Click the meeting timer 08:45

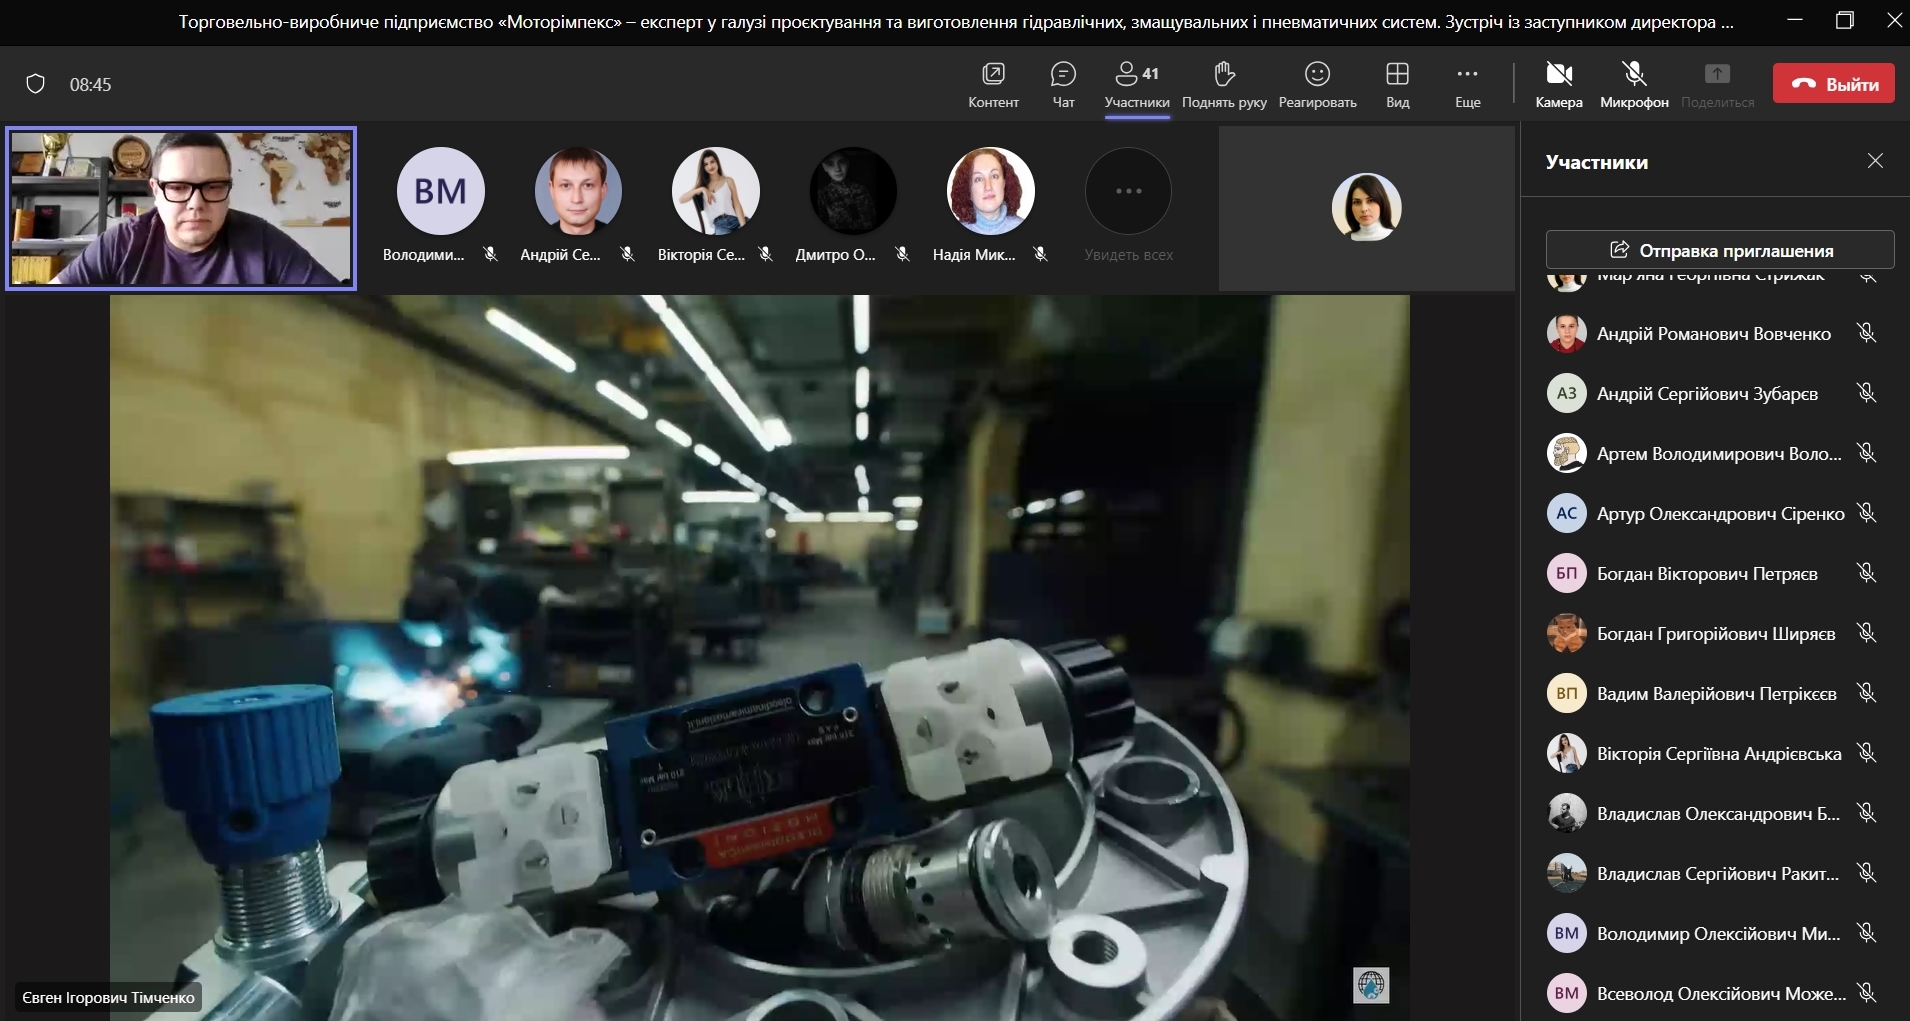[x=90, y=85]
